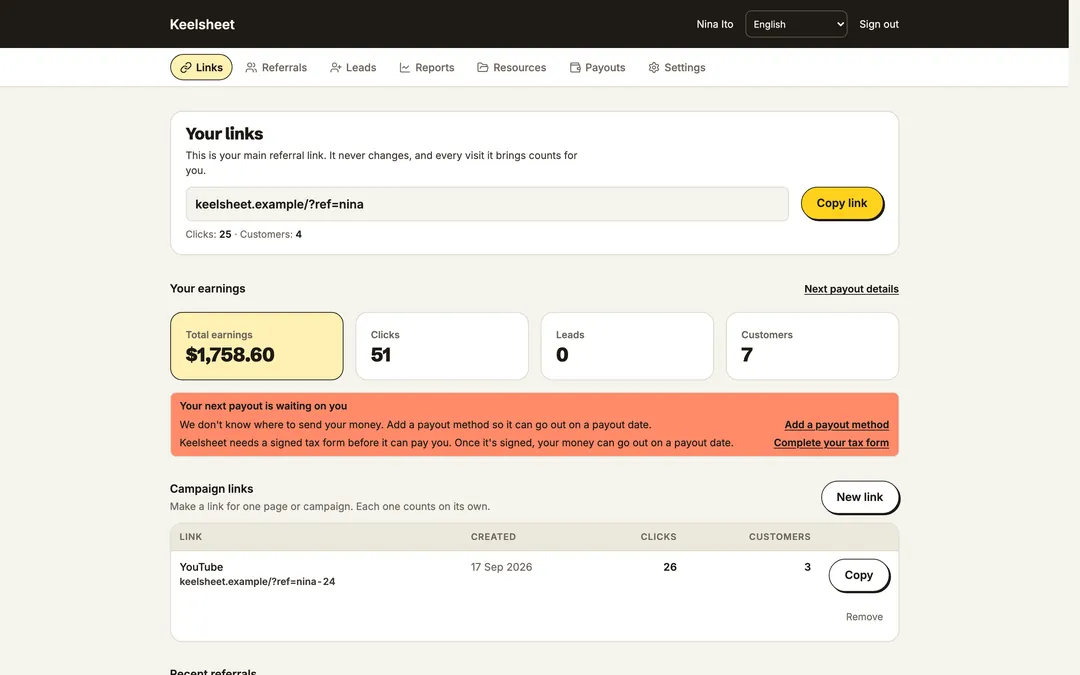Click the CREATED column header
Screen dimensions: 1080x675
click(493, 537)
